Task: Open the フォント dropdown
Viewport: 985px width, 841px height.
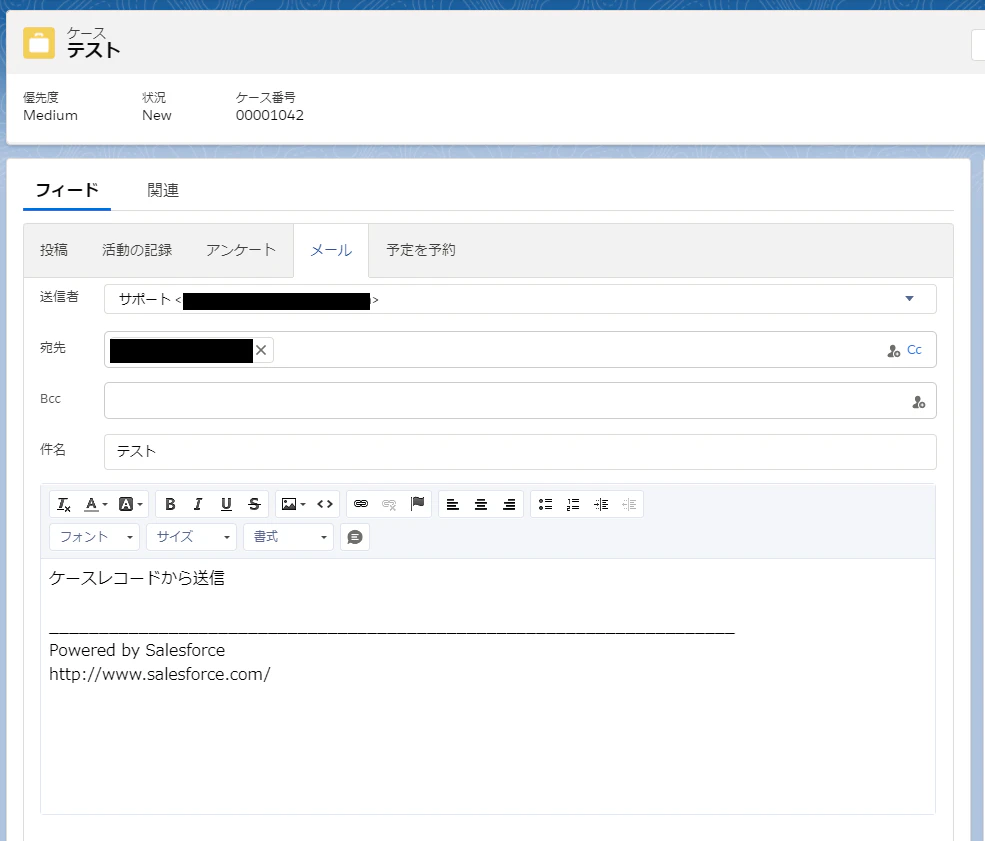Action: tap(94, 537)
